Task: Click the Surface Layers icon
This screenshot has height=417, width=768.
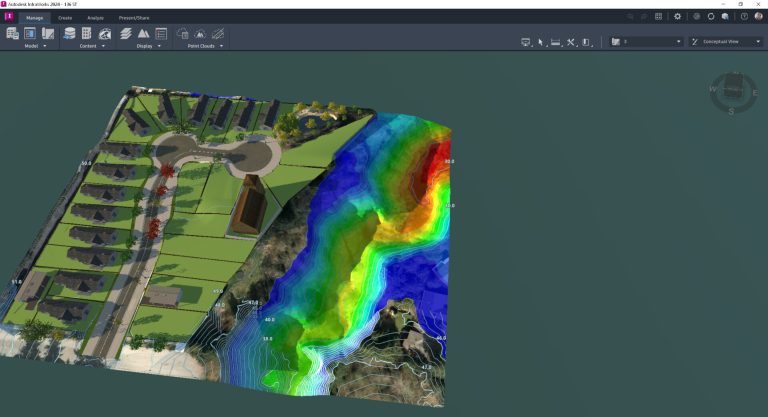Action: tap(126, 33)
